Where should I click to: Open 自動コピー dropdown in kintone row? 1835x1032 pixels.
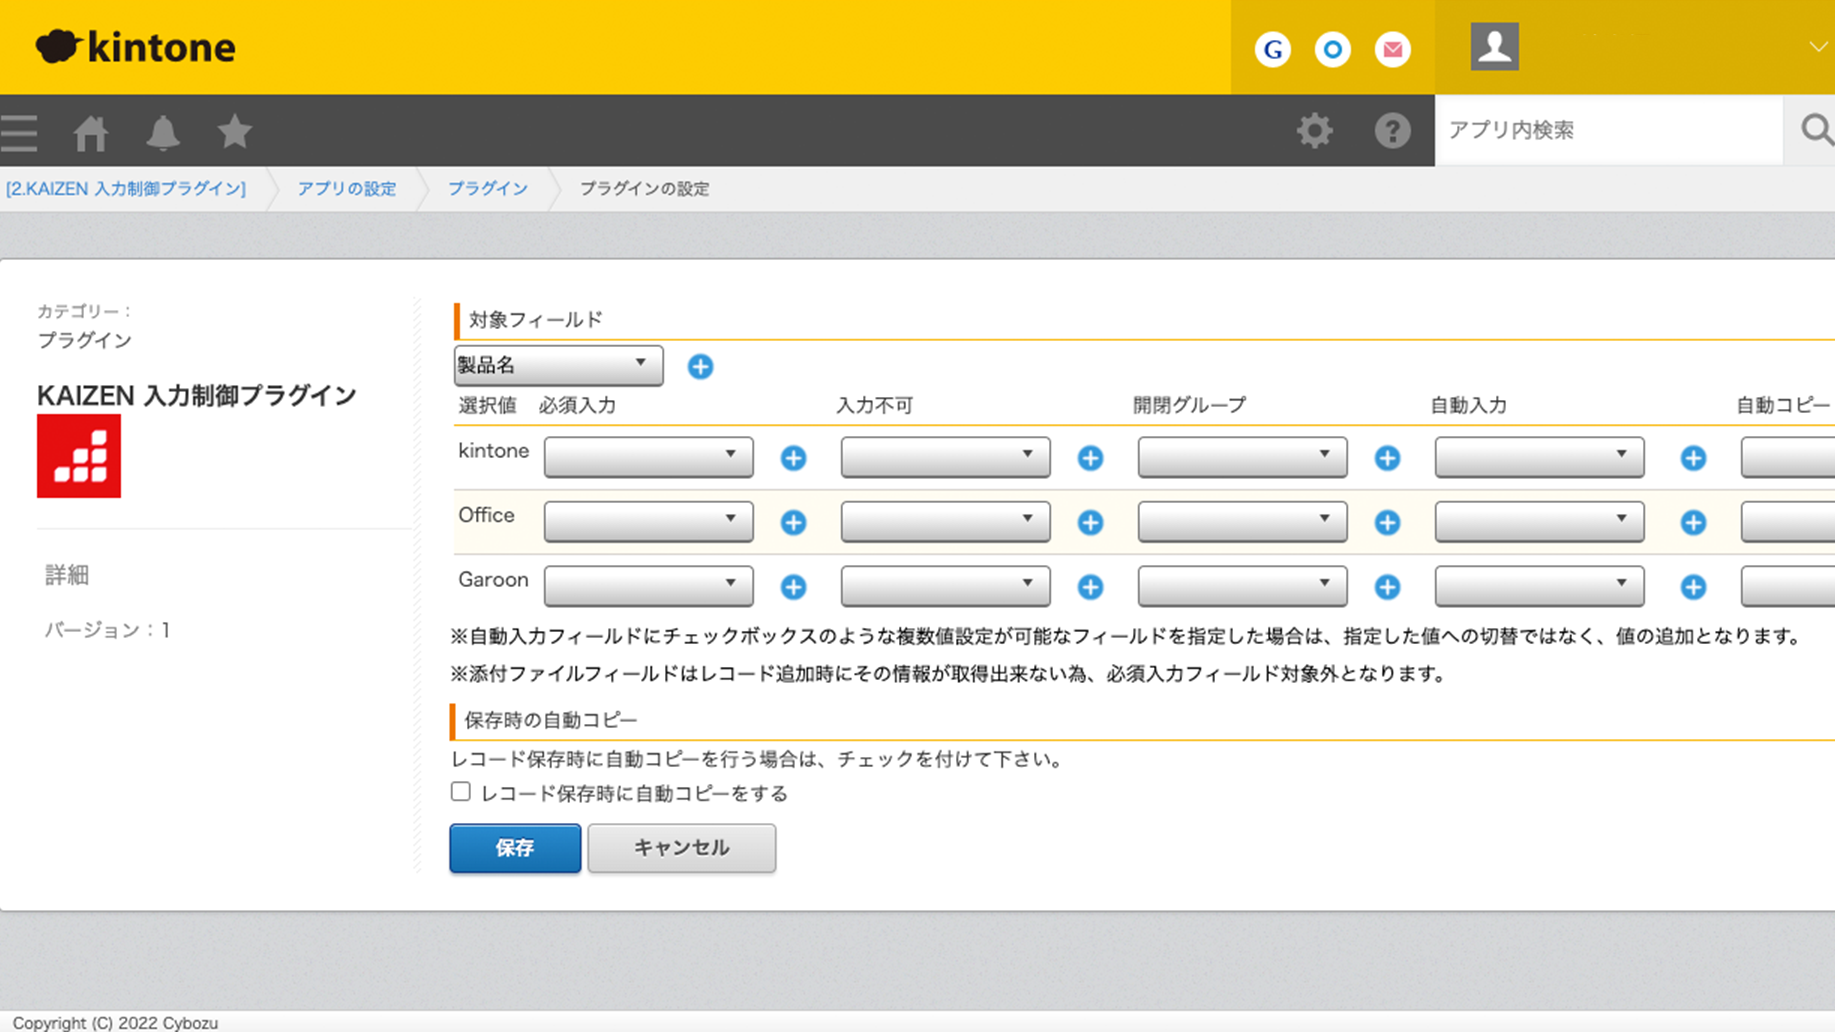tap(1788, 457)
